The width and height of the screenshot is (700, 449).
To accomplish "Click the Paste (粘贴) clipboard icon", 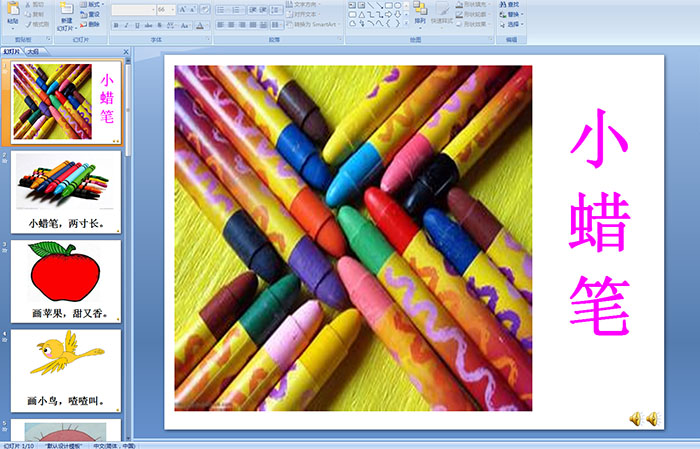I will [13, 10].
